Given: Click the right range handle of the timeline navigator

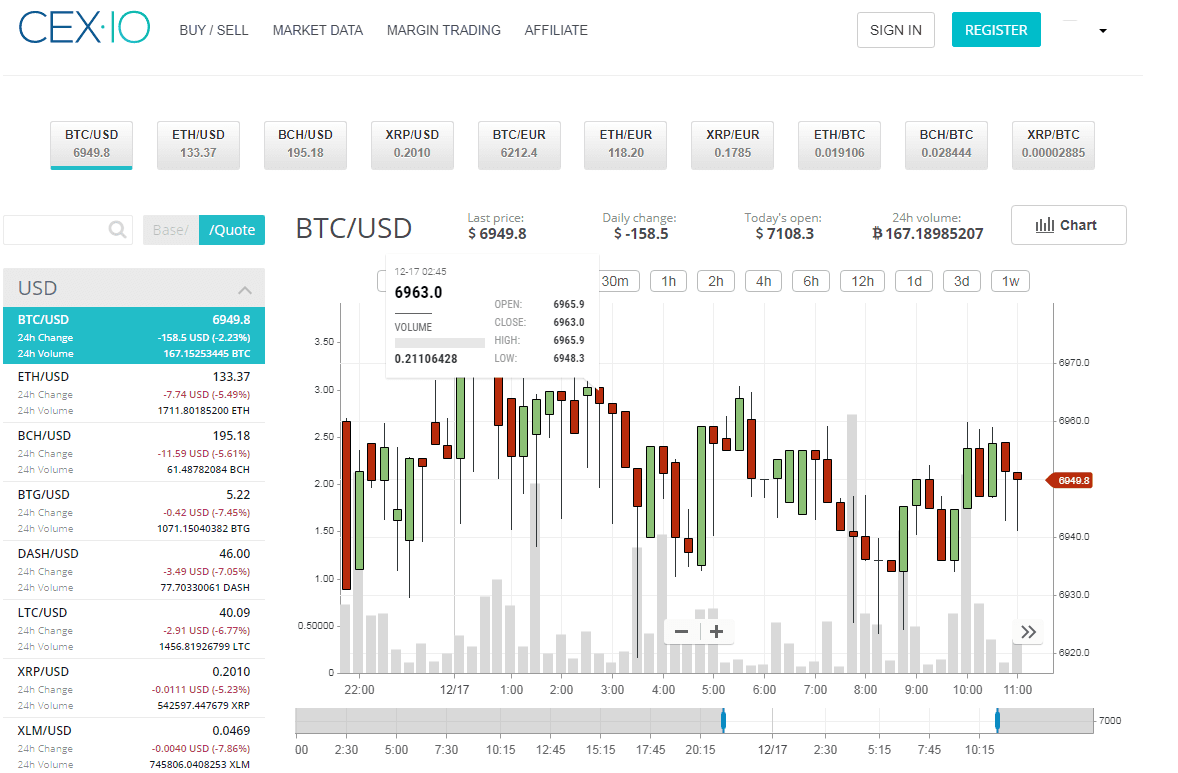Looking at the screenshot, I should tap(998, 720).
